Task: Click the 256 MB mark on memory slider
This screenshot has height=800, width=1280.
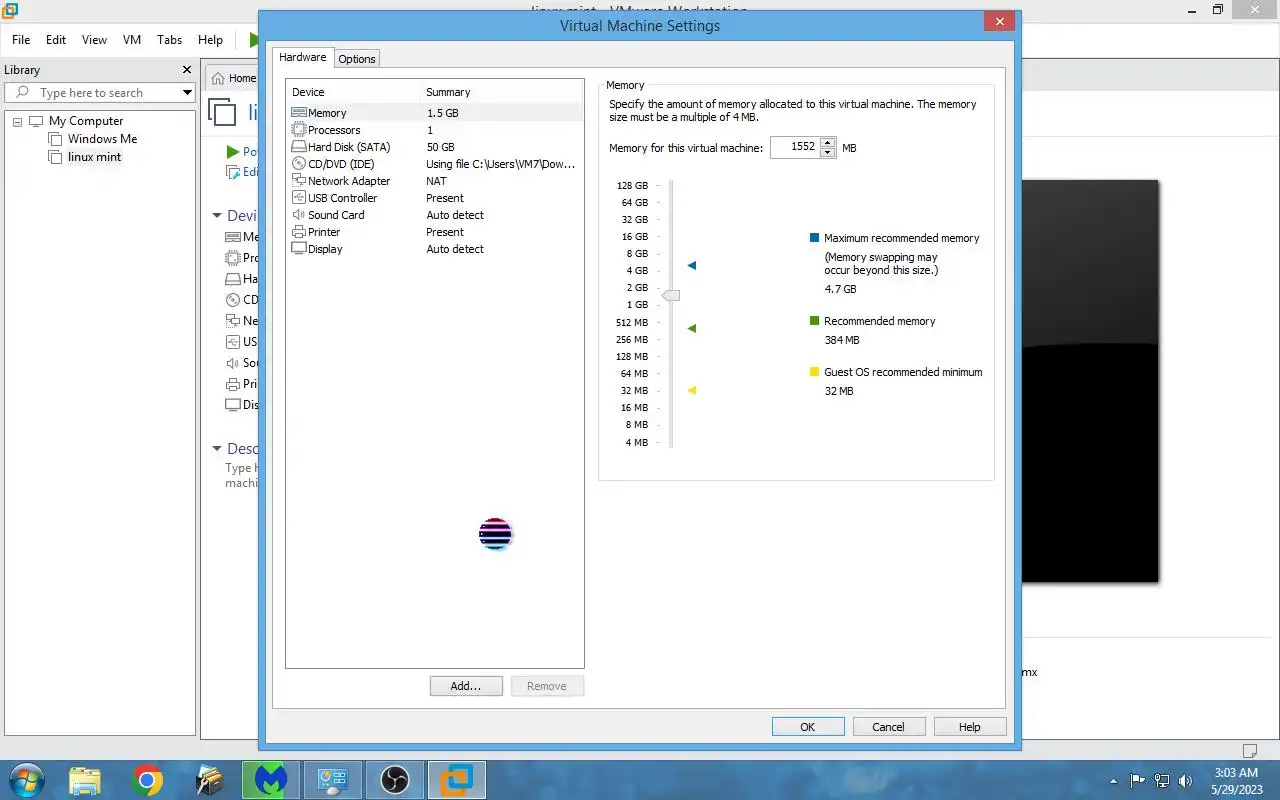Action: pyautogui.click(x=632, y=339)
